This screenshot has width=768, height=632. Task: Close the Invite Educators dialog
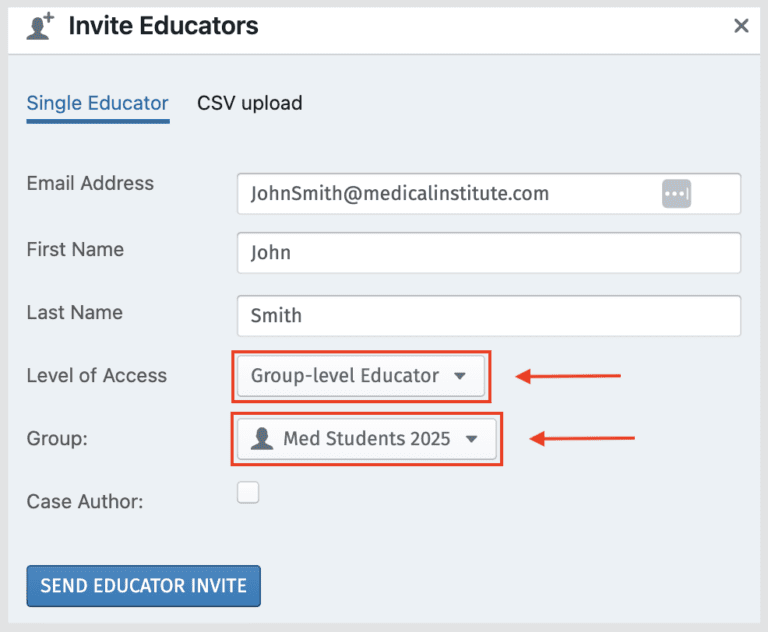[x=741, y=26]
